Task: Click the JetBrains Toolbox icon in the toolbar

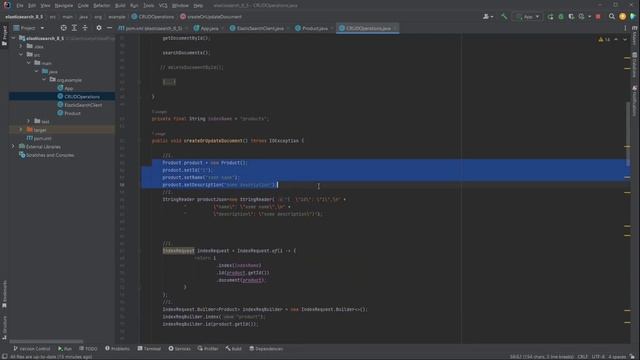Action: coord(633,17)
